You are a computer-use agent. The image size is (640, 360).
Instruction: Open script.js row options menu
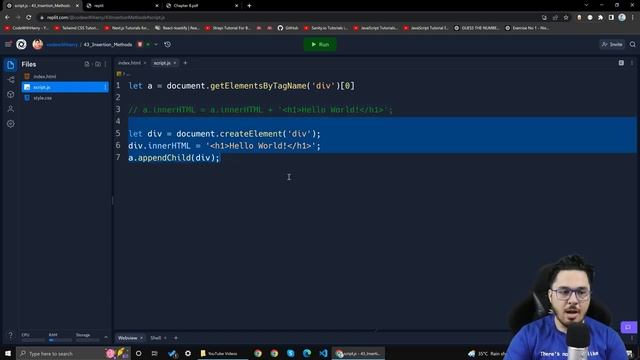click(105, 87)
